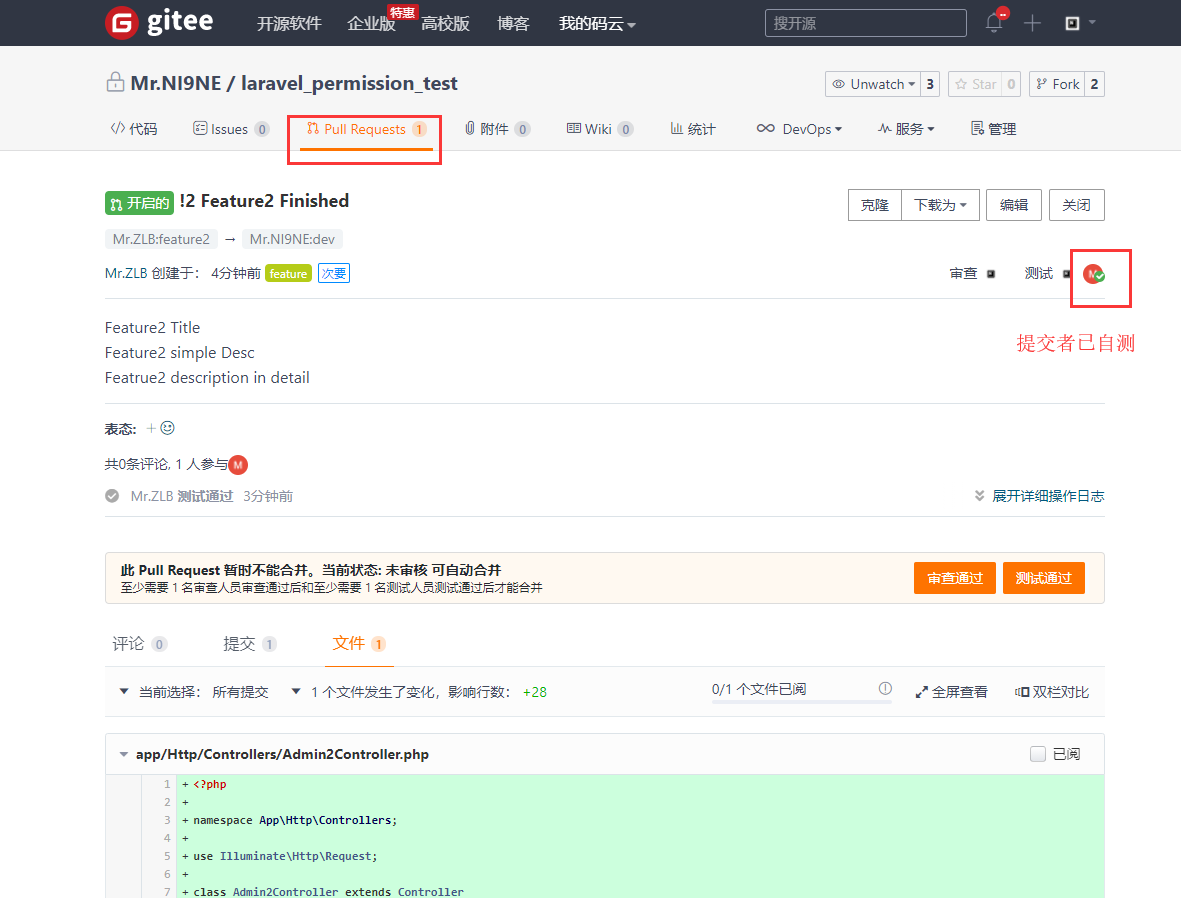The height and width of the screenshot is (898, 1181).
Task: Open the 下载为 dropdown
Action: pyautogui.click(x=940, y=205)
